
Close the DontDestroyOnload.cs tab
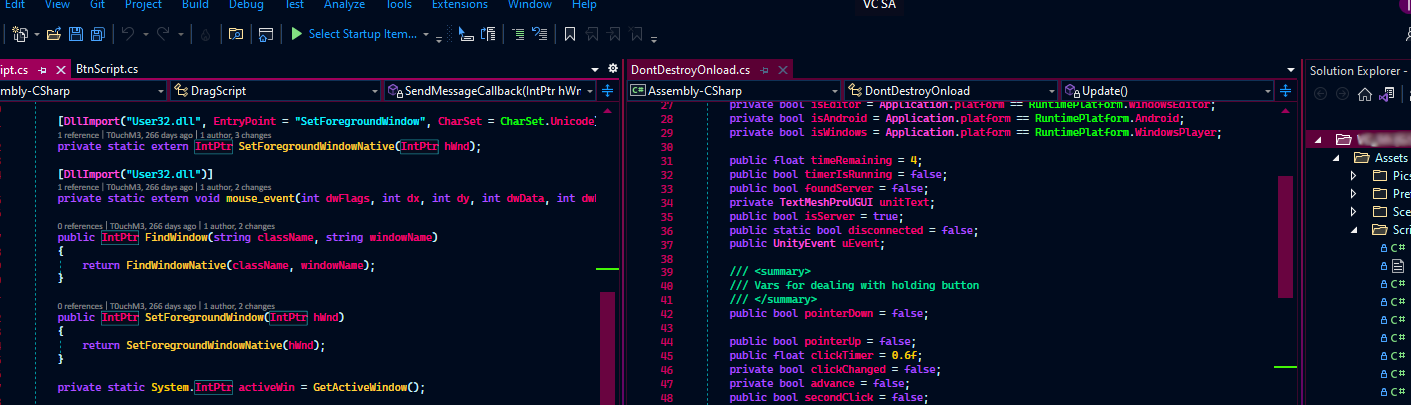point(782,70)
